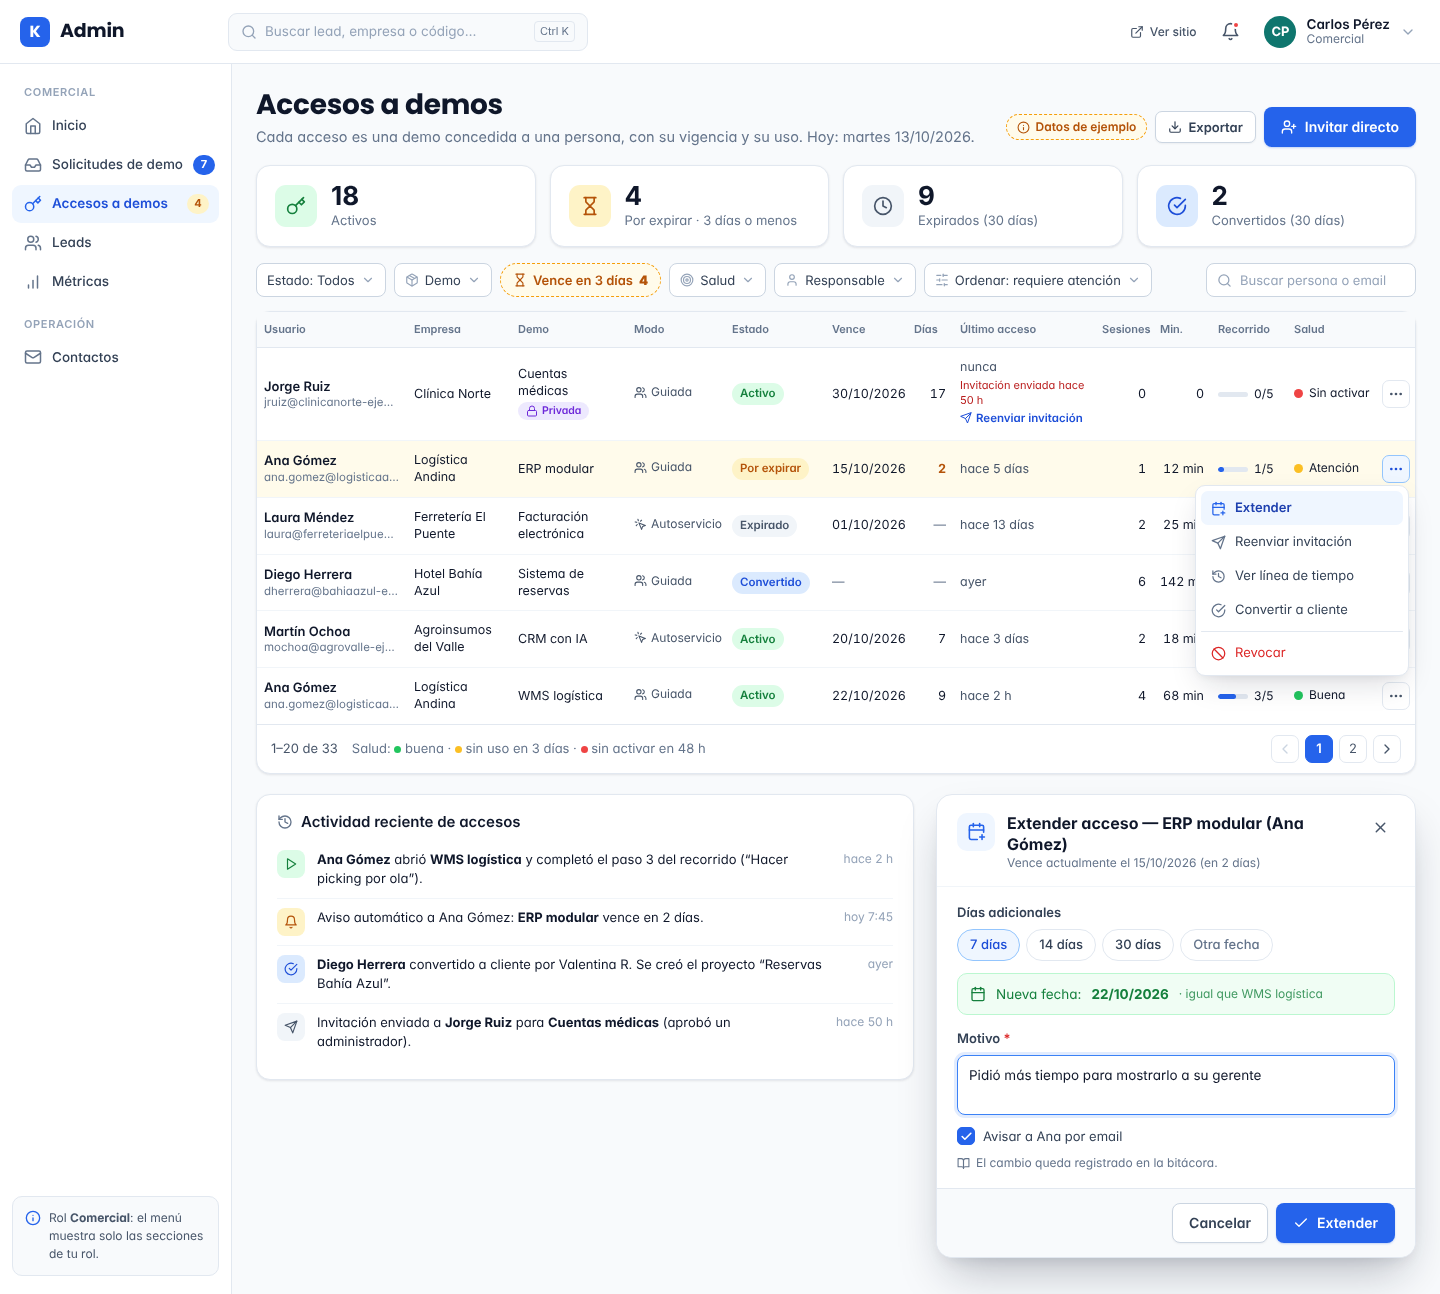Click the hourglass Por expirar icon

590,206
